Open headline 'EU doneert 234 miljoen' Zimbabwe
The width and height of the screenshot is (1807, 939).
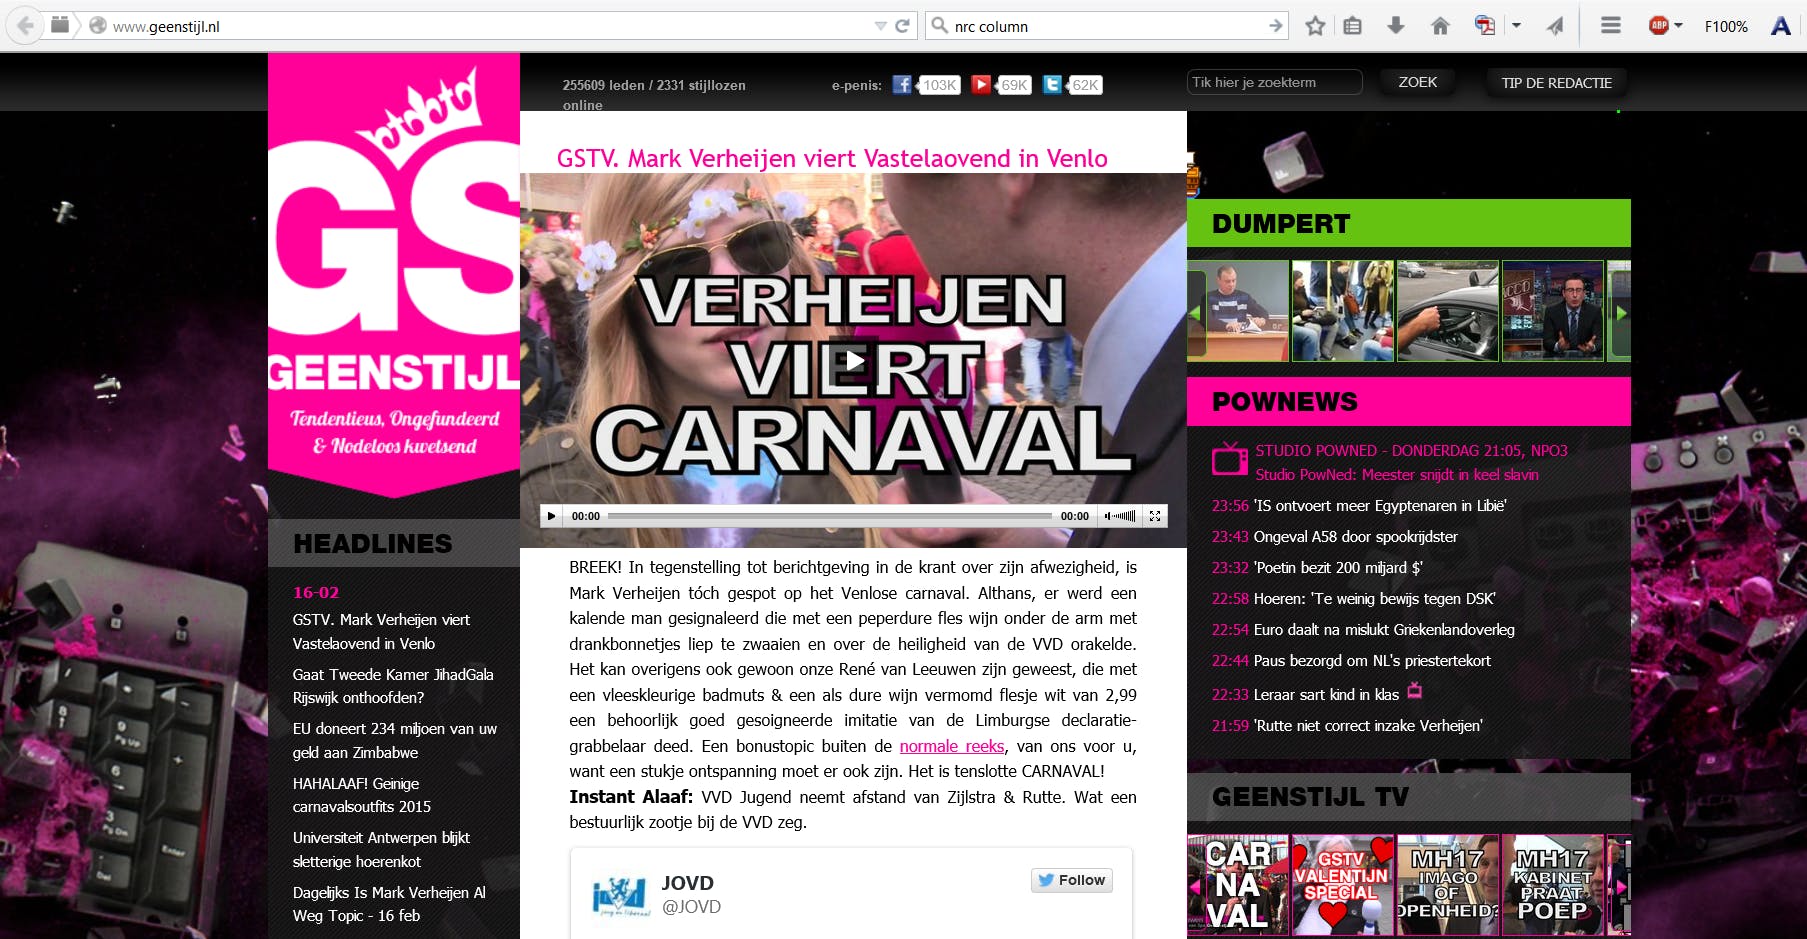[395, 741]
